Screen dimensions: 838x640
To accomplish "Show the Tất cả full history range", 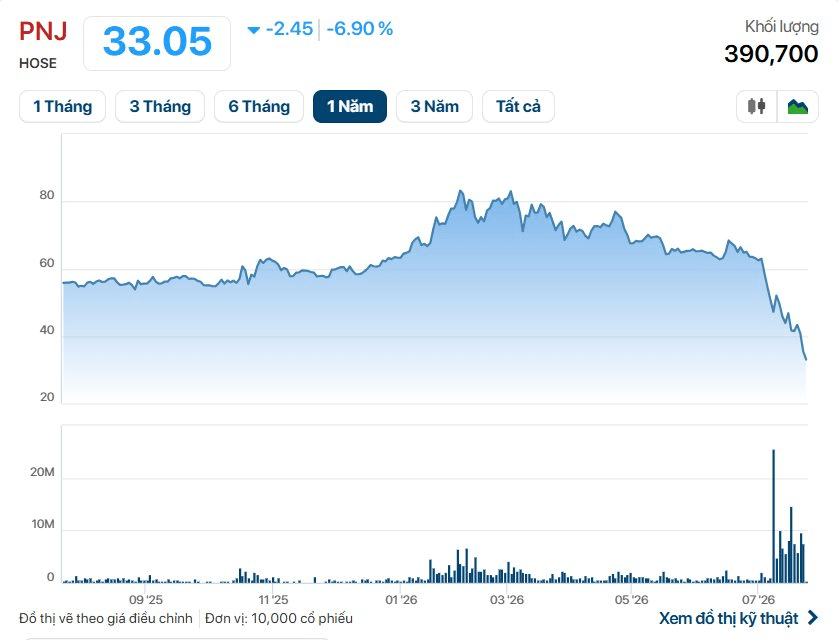I will [518, 106].
